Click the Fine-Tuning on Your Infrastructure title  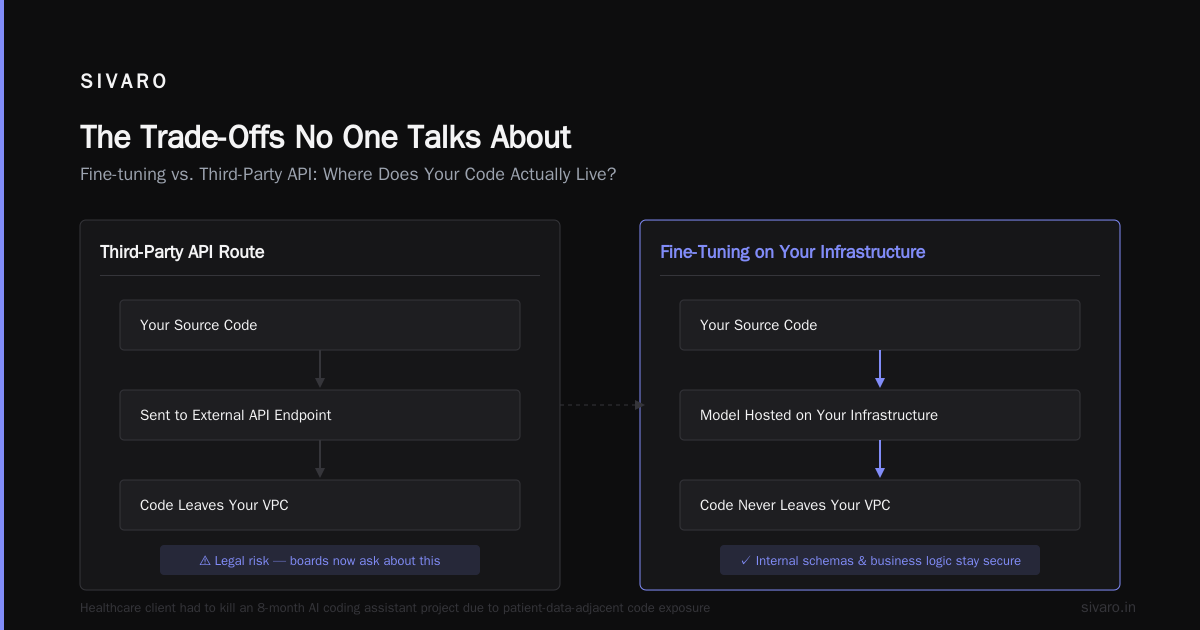click(793, 252)
